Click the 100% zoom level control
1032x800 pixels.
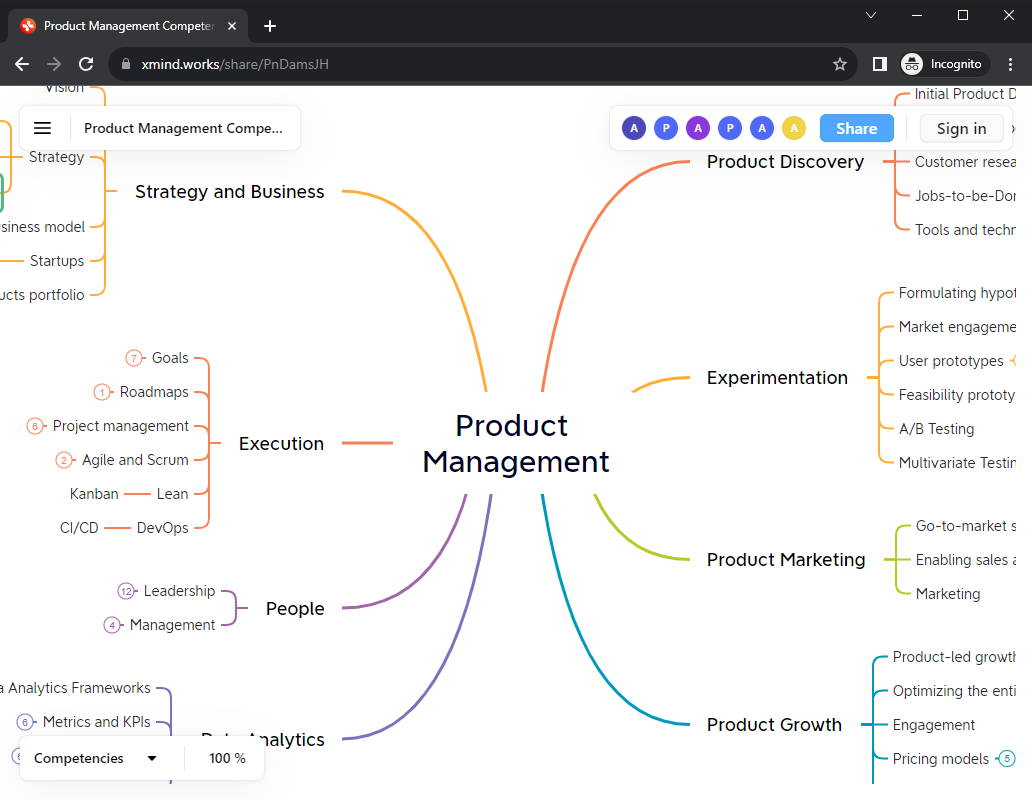click(x=224, y=758)
